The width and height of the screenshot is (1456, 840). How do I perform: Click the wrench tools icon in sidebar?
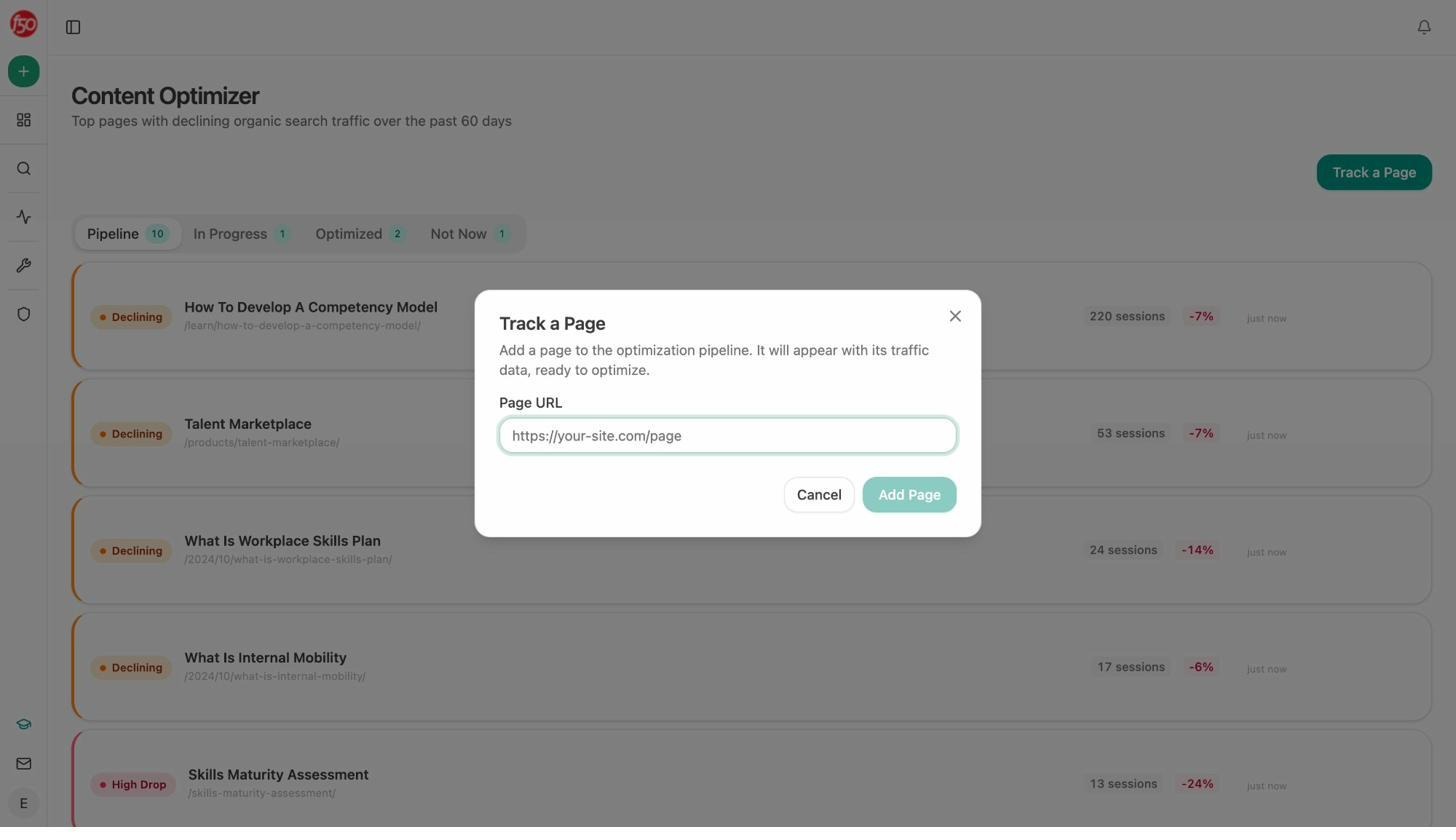coord(23,265)
